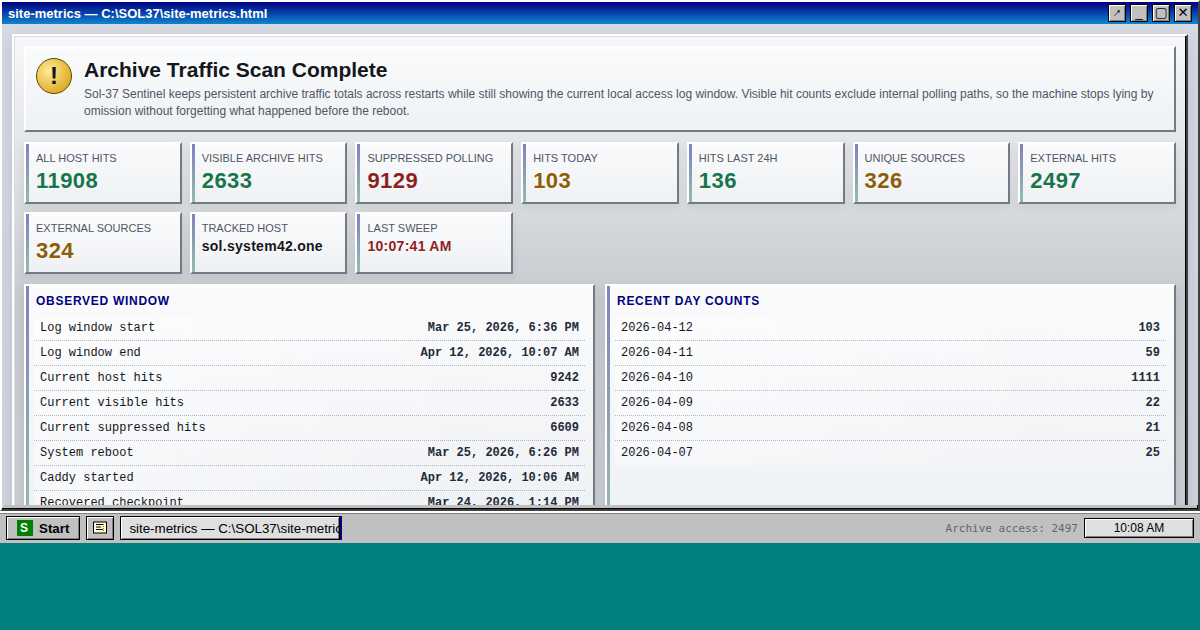Screen dimensions: 1200x630
Task: Click the taskbar clock showing 10:08 AM
Action: pyautogui.click(x=1138, y=528)
